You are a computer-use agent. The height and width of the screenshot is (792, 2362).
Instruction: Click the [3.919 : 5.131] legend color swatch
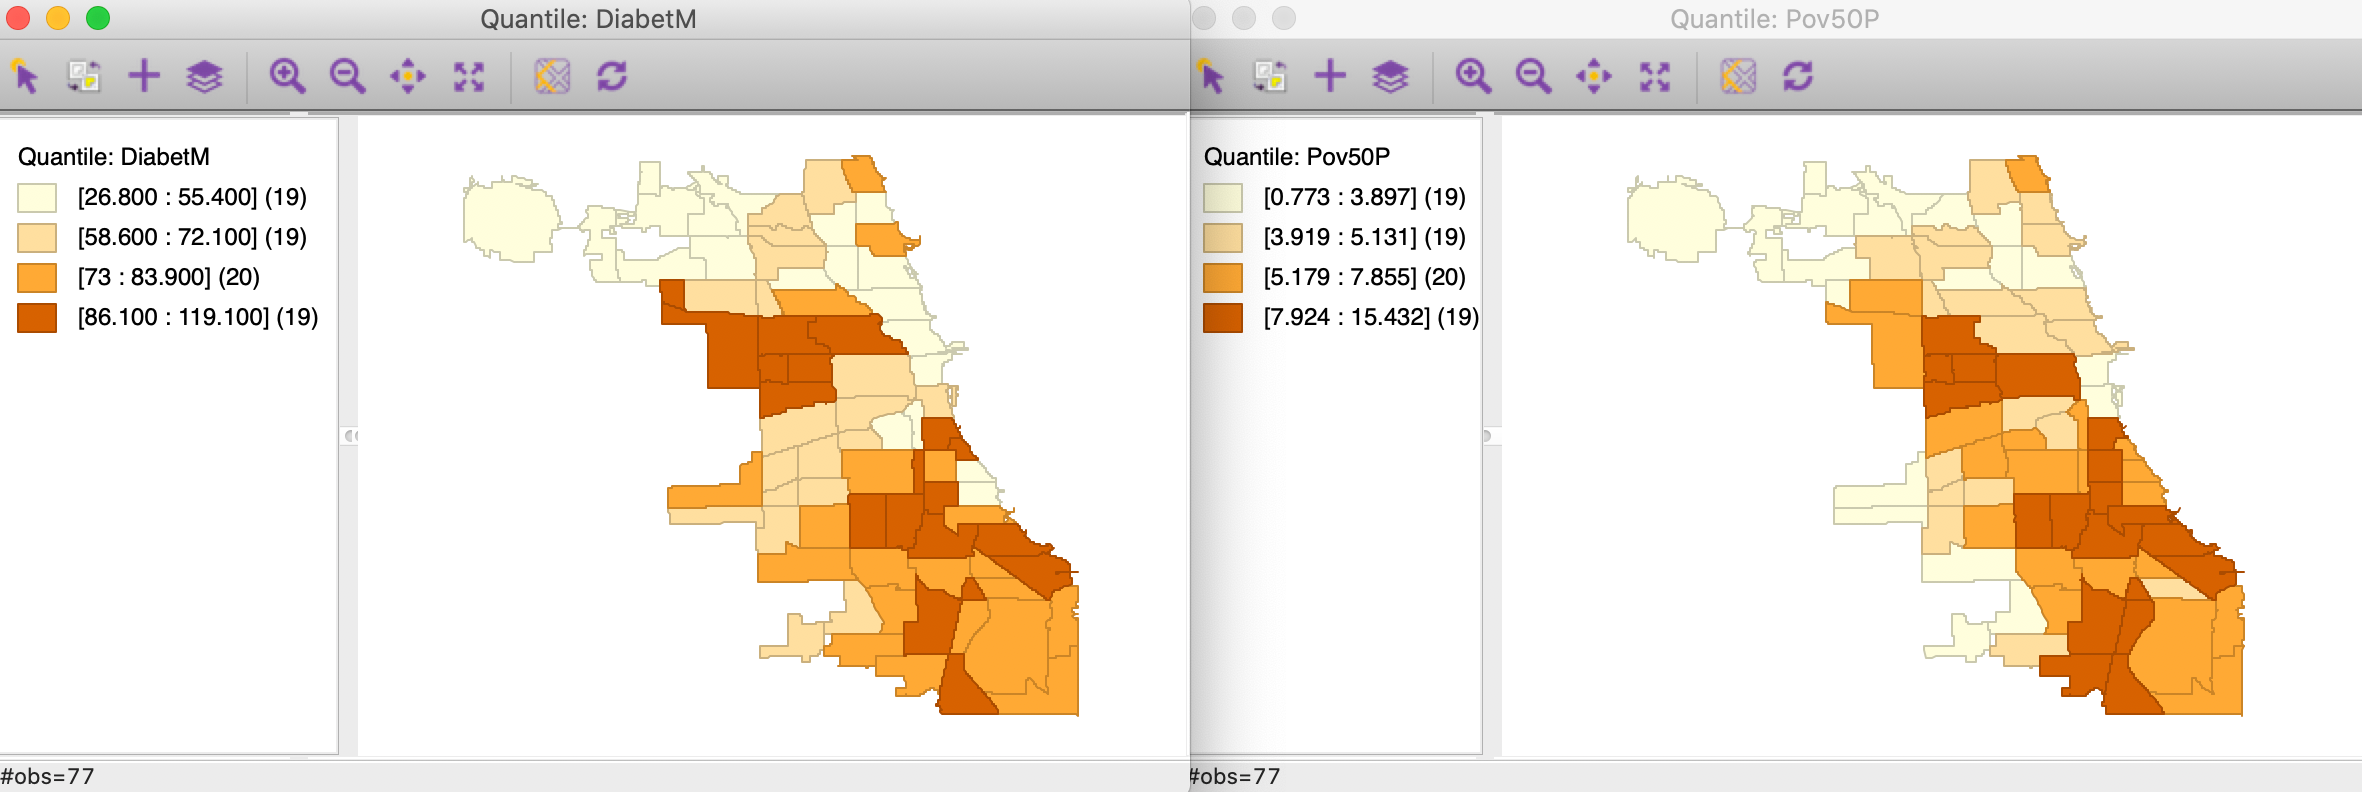pyautogui.click(x=1223, y=238)
